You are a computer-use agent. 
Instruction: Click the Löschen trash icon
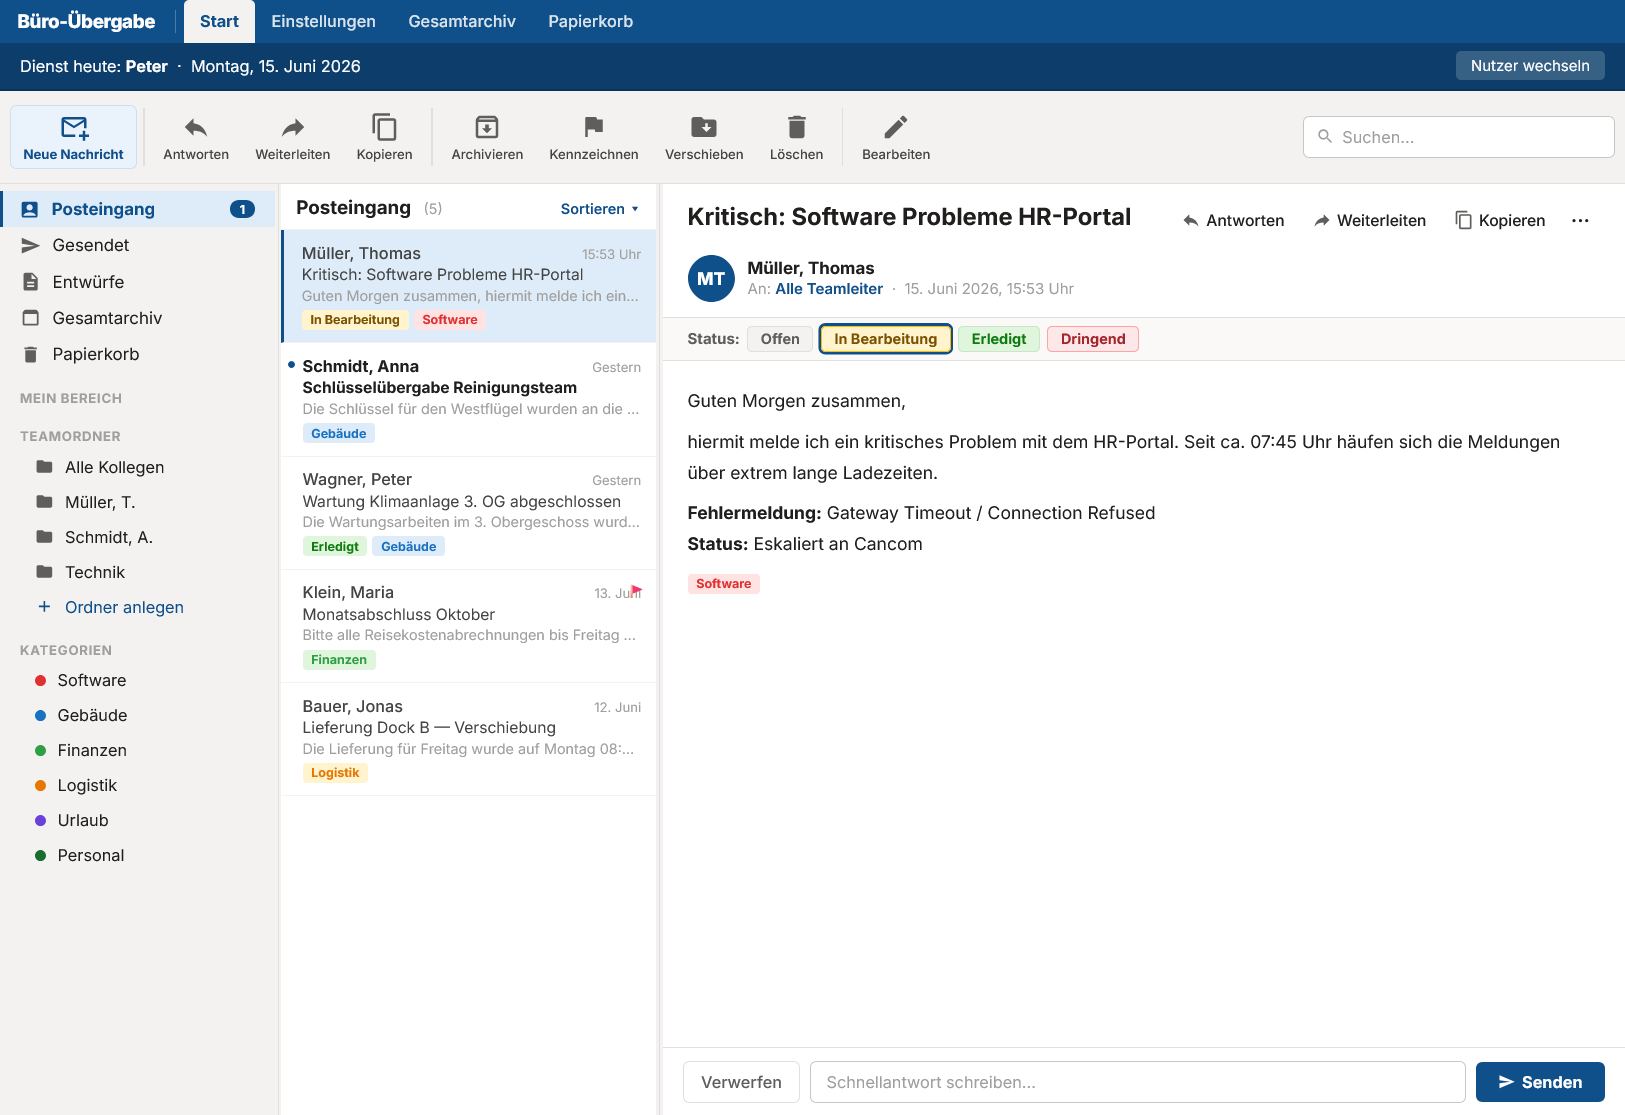tap(797, 127)
